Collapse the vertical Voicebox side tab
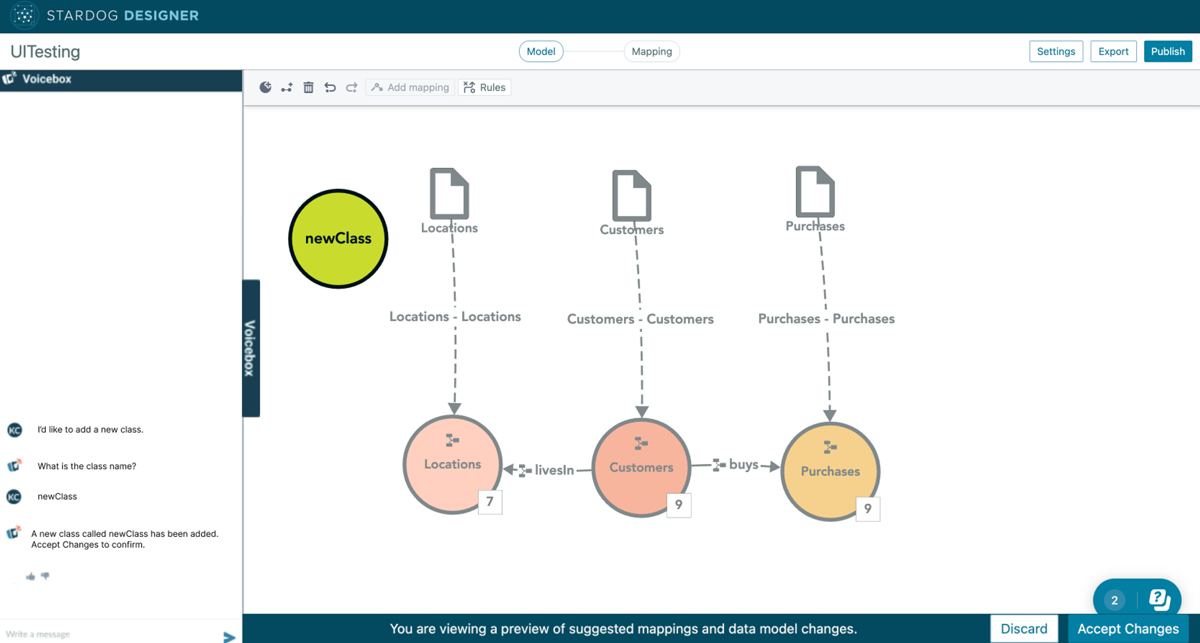 click(251, 348)
